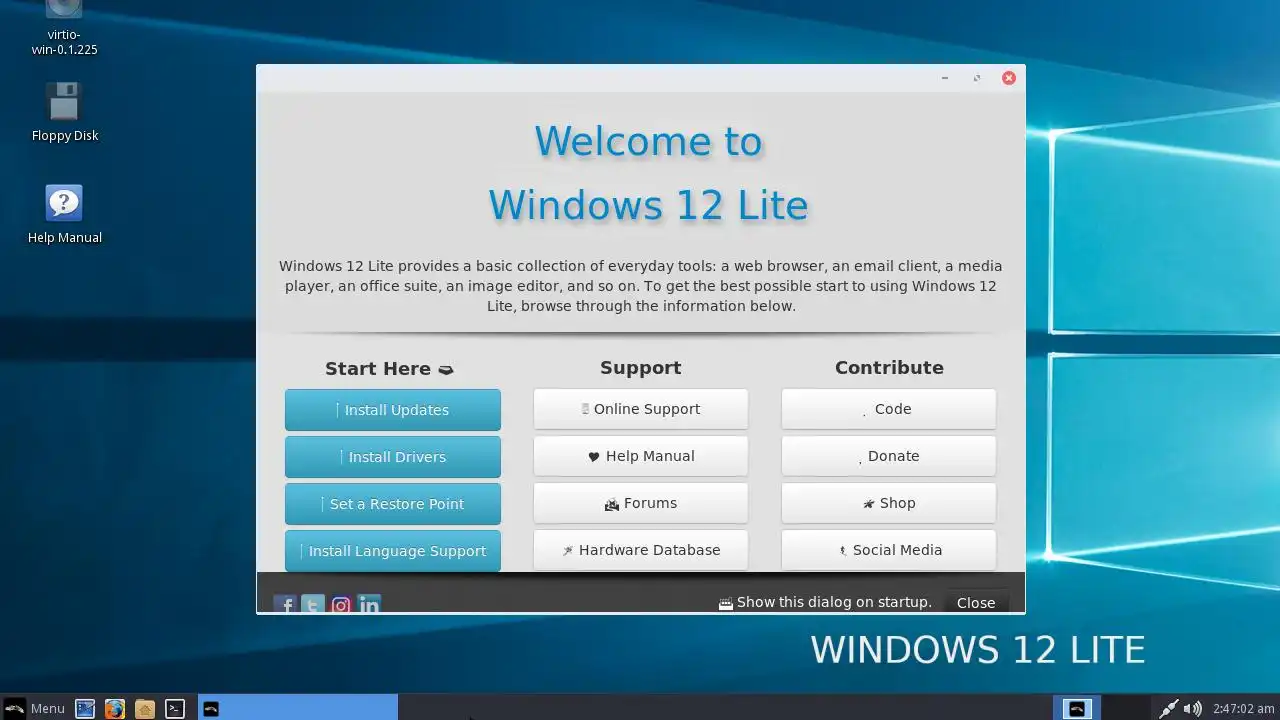Maximize the Welcome window

coord(977,78)
